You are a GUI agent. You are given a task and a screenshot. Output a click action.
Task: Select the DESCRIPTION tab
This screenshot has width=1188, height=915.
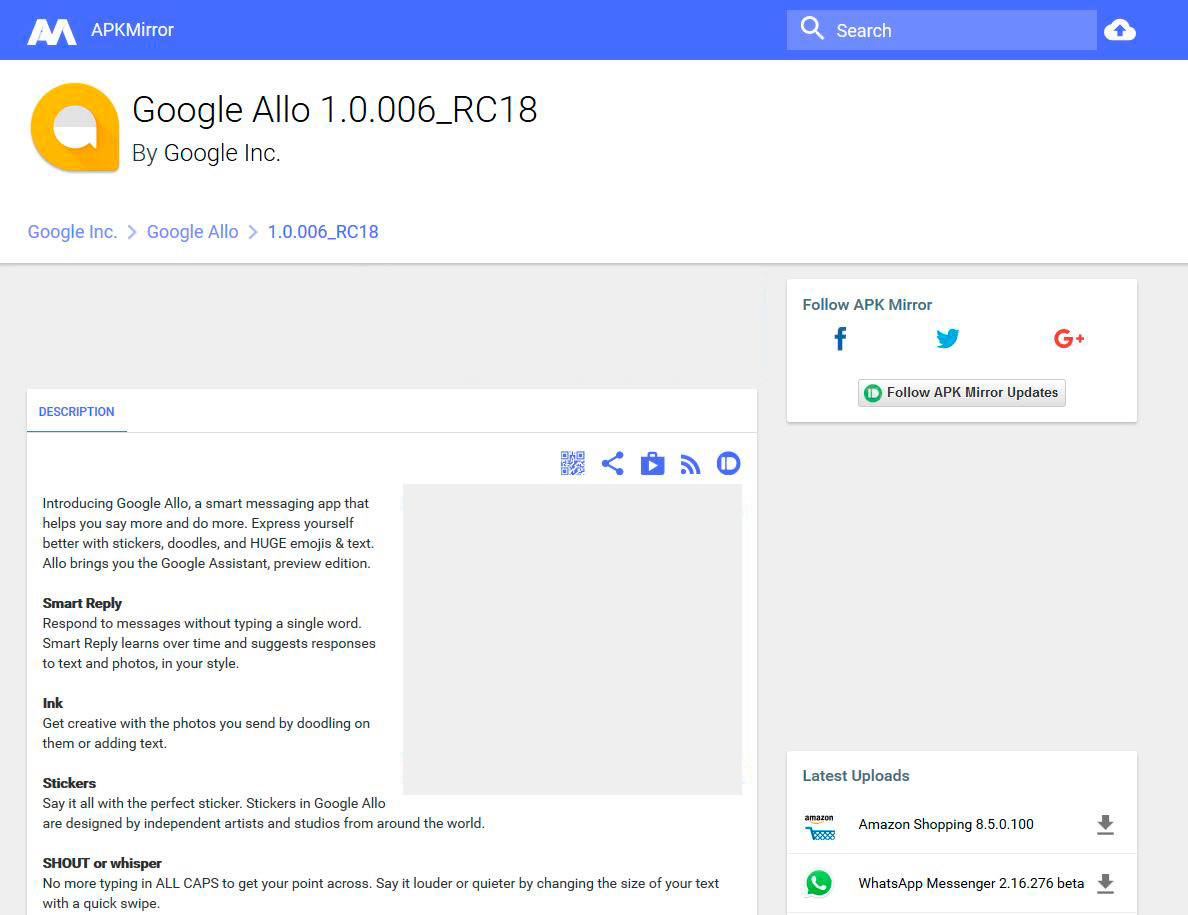pos(77,411)
